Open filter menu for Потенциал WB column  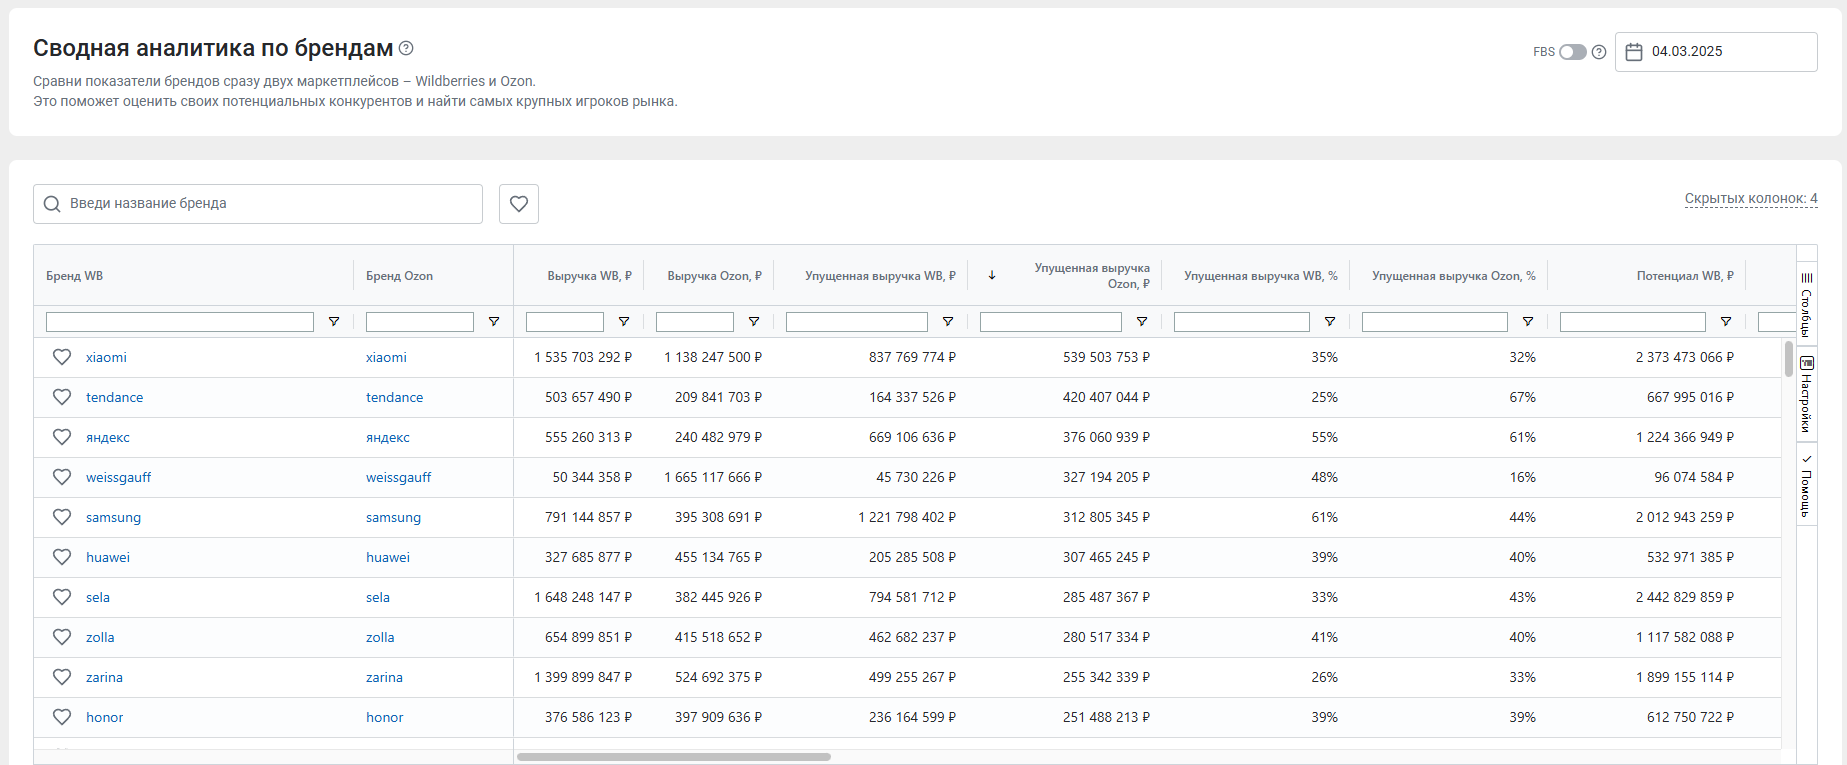[1726, 322]
